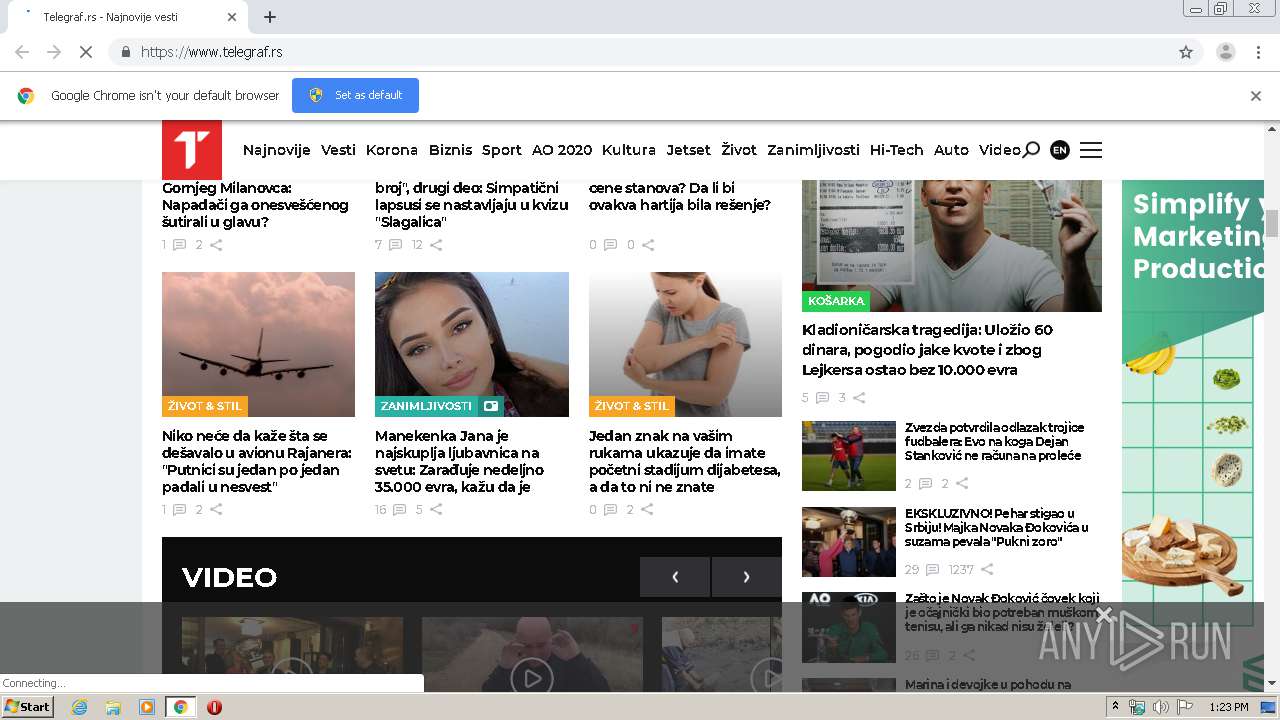1280x720 pixels.
Task: Click the page vertical scrollbar thumb
Action: [x=1272, y=224]
